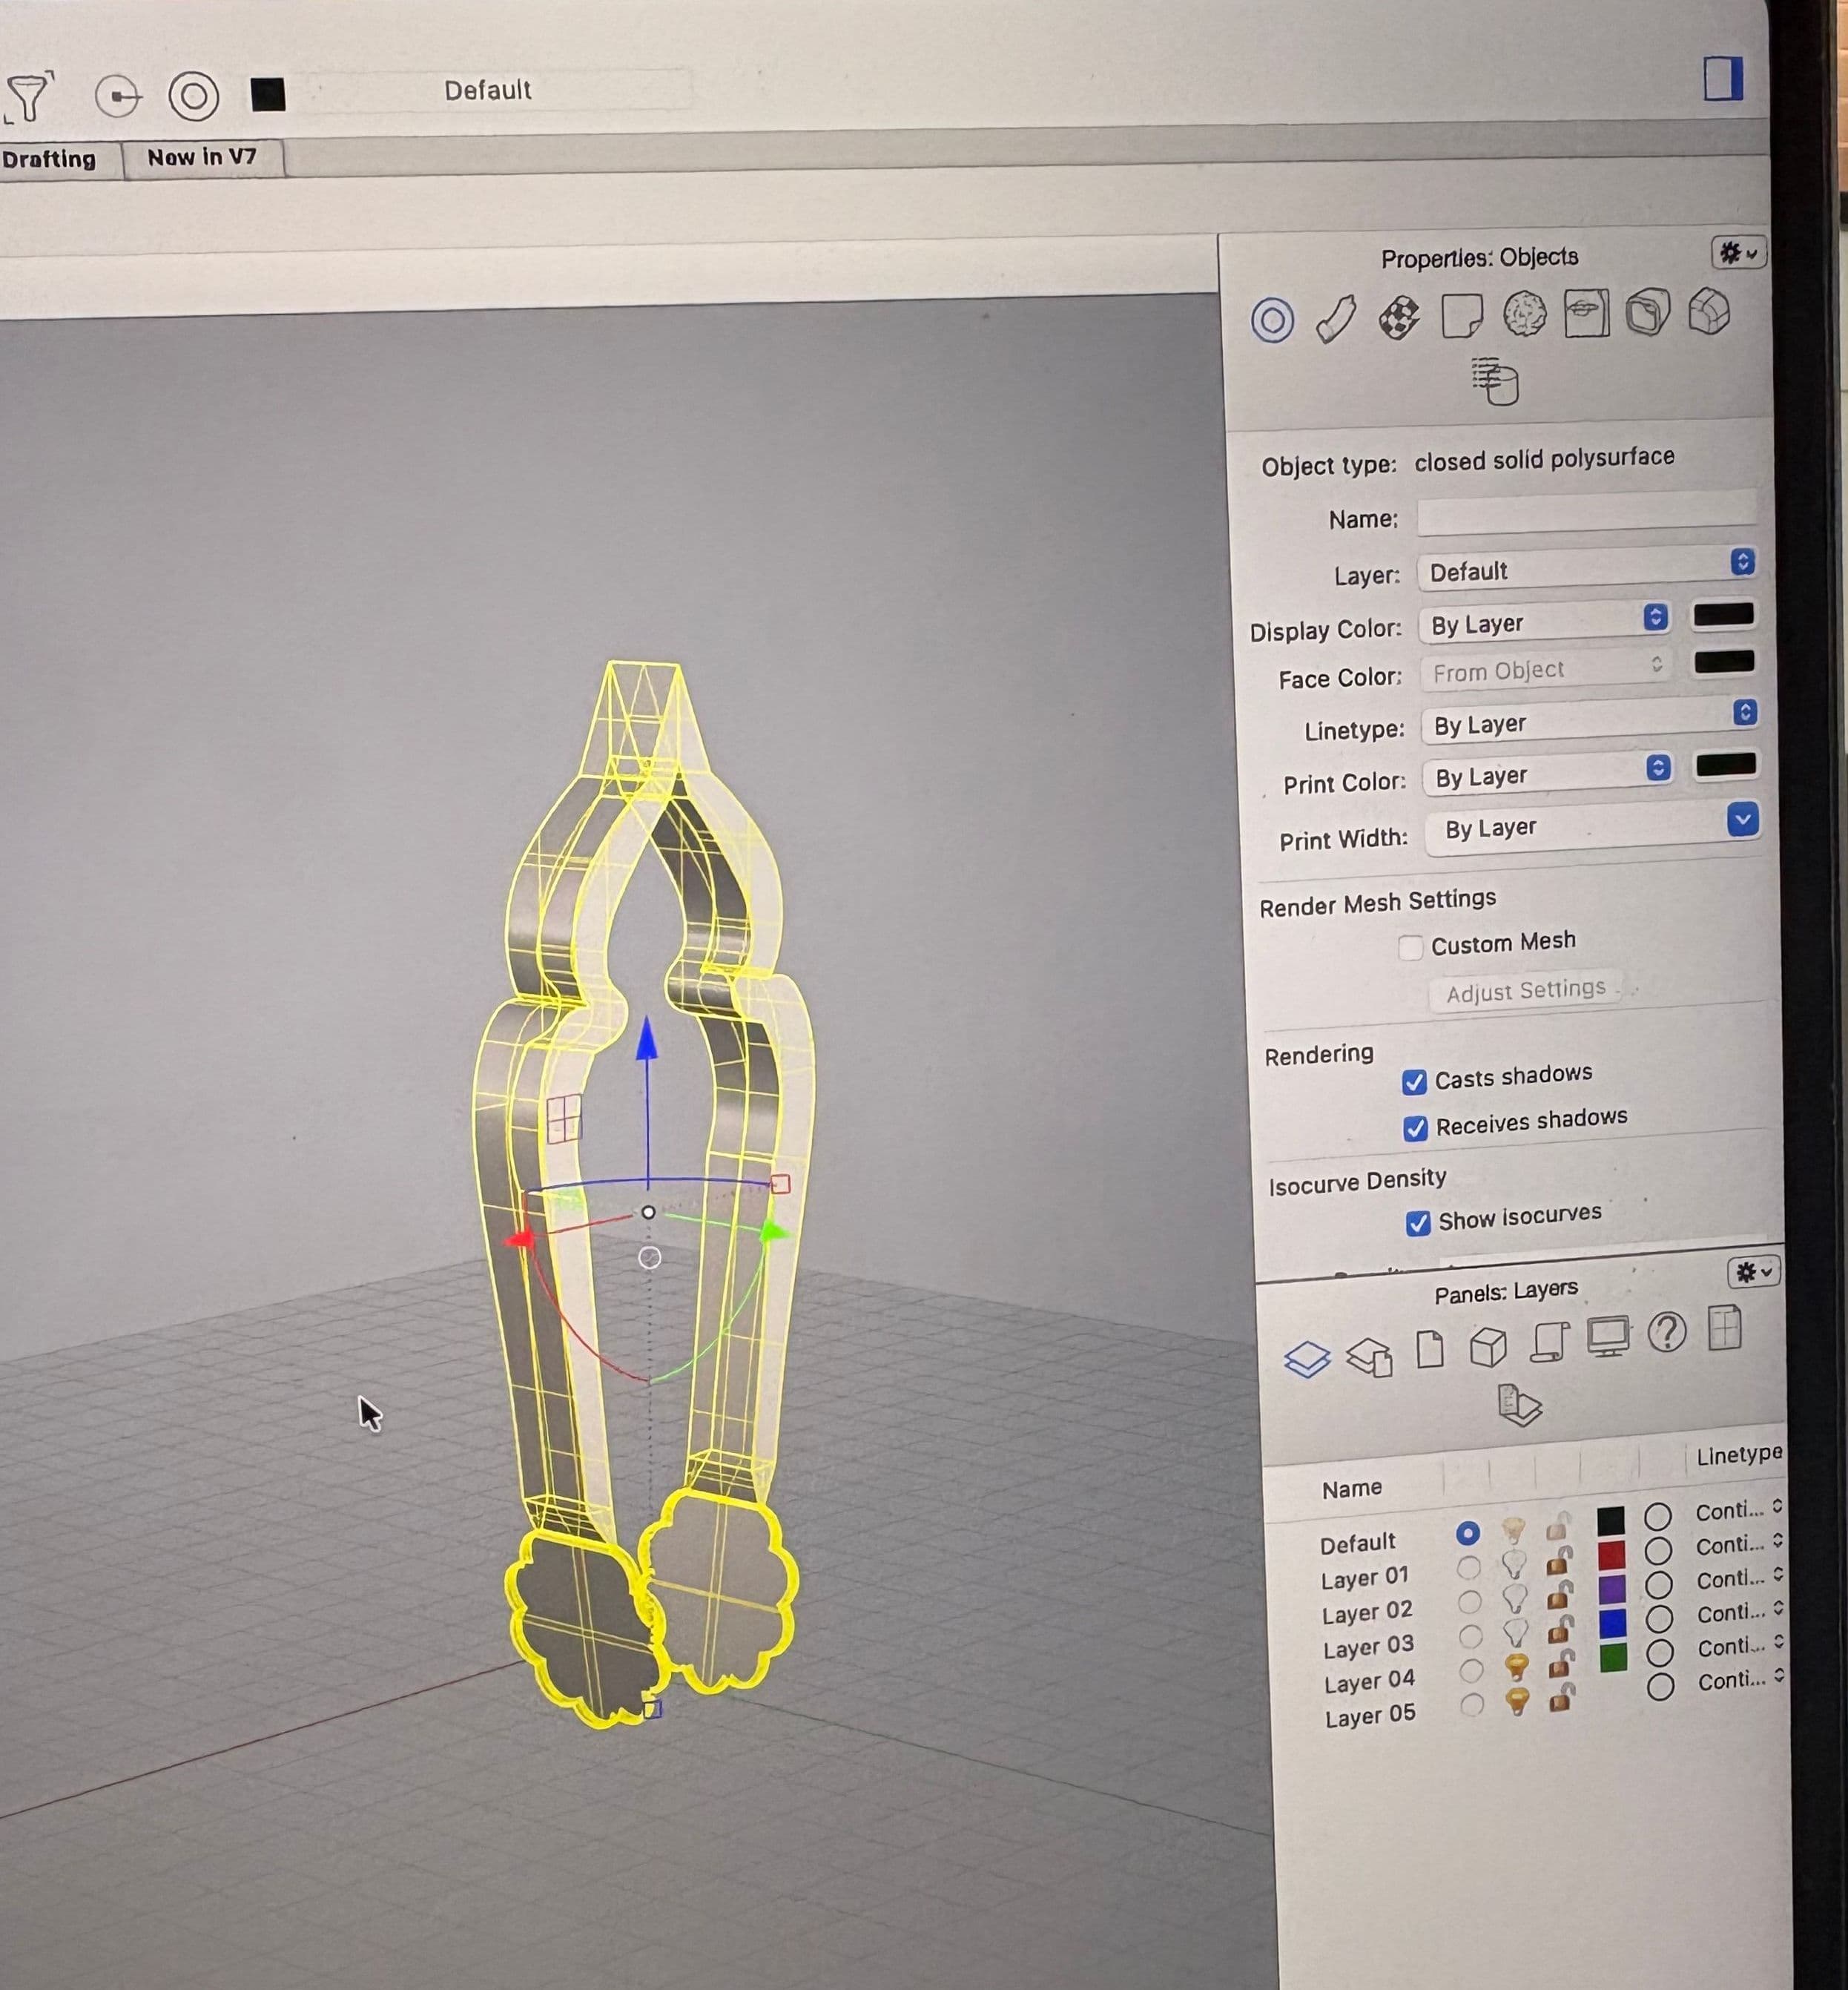The height and width of the screenshot is (1990, 1848).
Task: Make Layer 03 the current layer
Action: point(1470,1637)
